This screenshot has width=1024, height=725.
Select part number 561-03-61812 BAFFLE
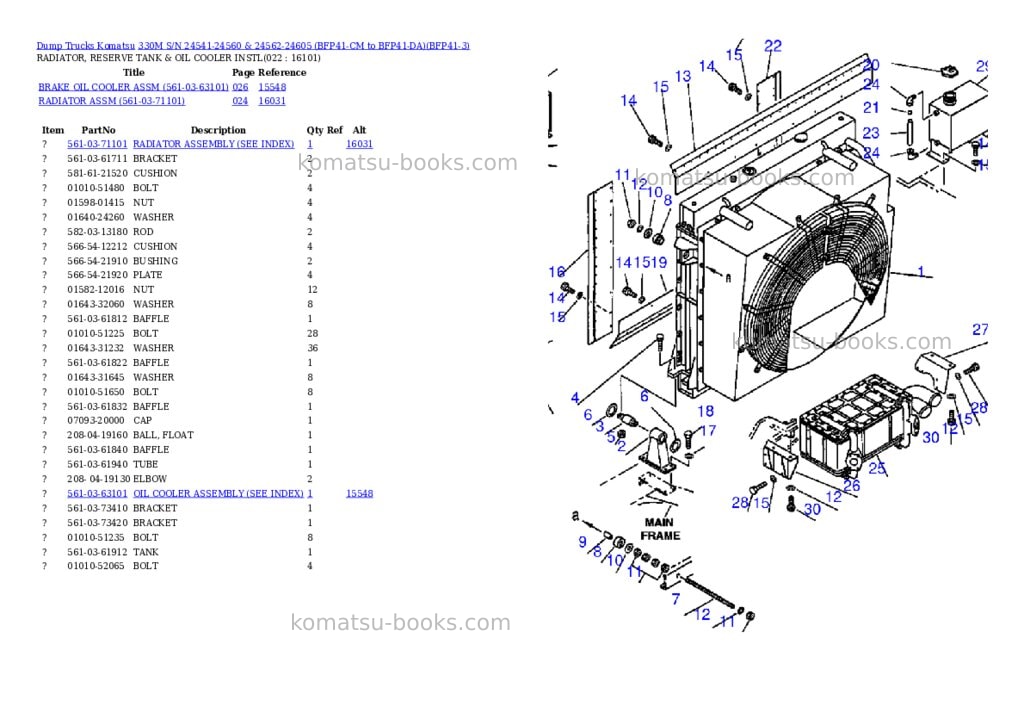pyautogui.click(x=97, y=319)
